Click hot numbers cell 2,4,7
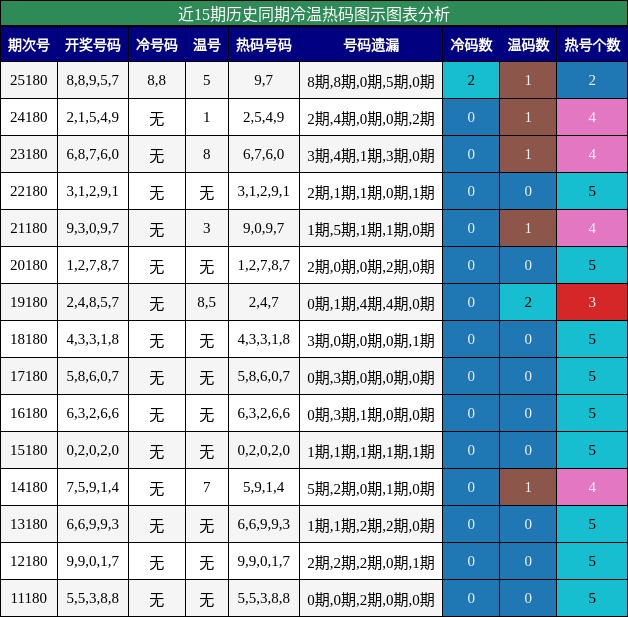This screenshot has height=617, width=628. pyautogui.click(x=264, y=302)
